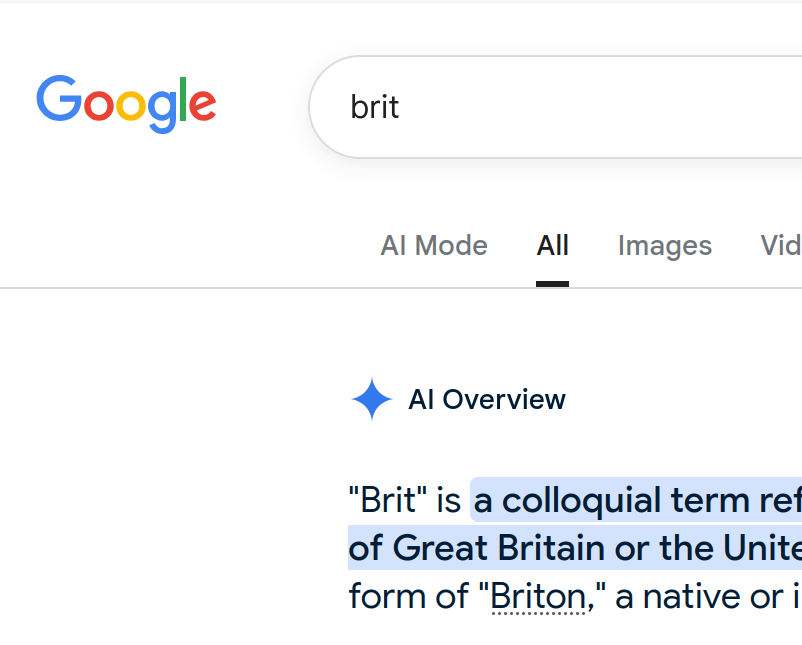
Task: Click the red letter e ending the logo
Action: point(203,105)
